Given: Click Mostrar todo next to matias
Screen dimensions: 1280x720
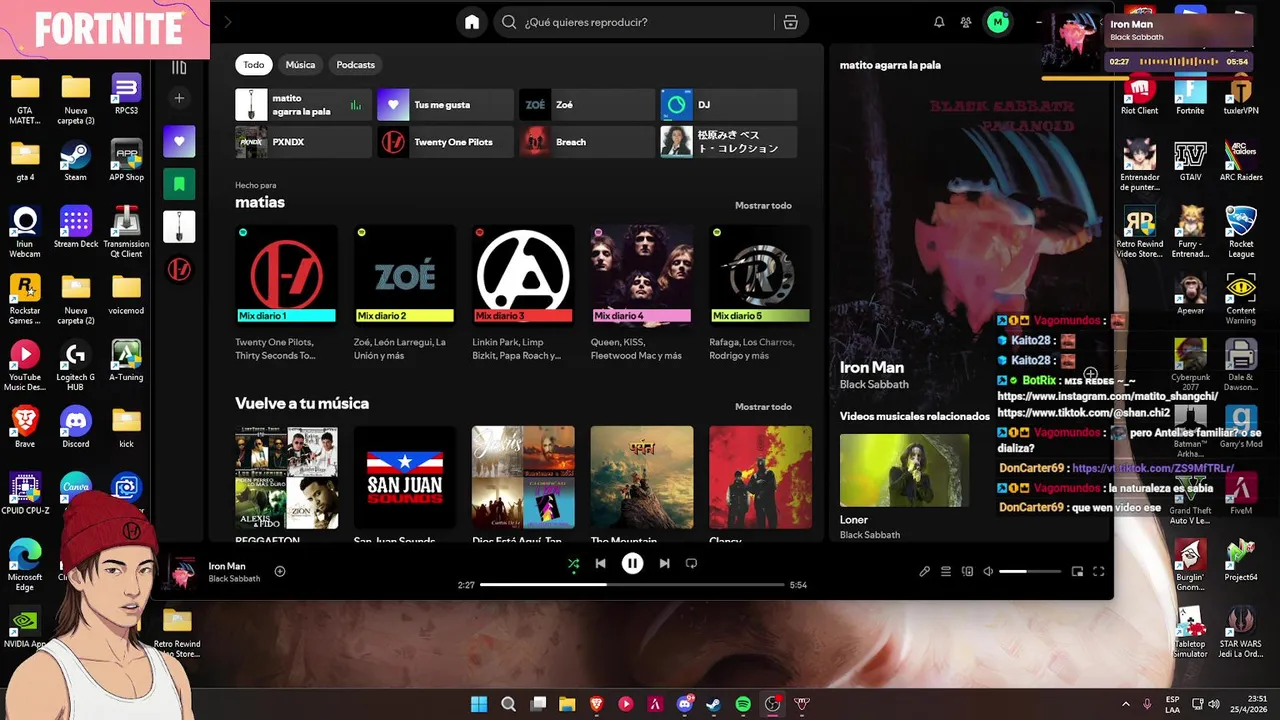Looking at the screenshot, I should pyautogui.click(x=763, y=206).
